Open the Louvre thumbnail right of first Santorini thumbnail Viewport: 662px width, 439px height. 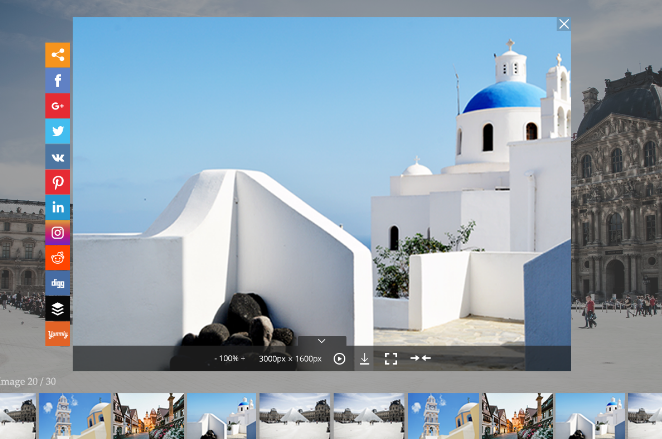tap(294, 416)
